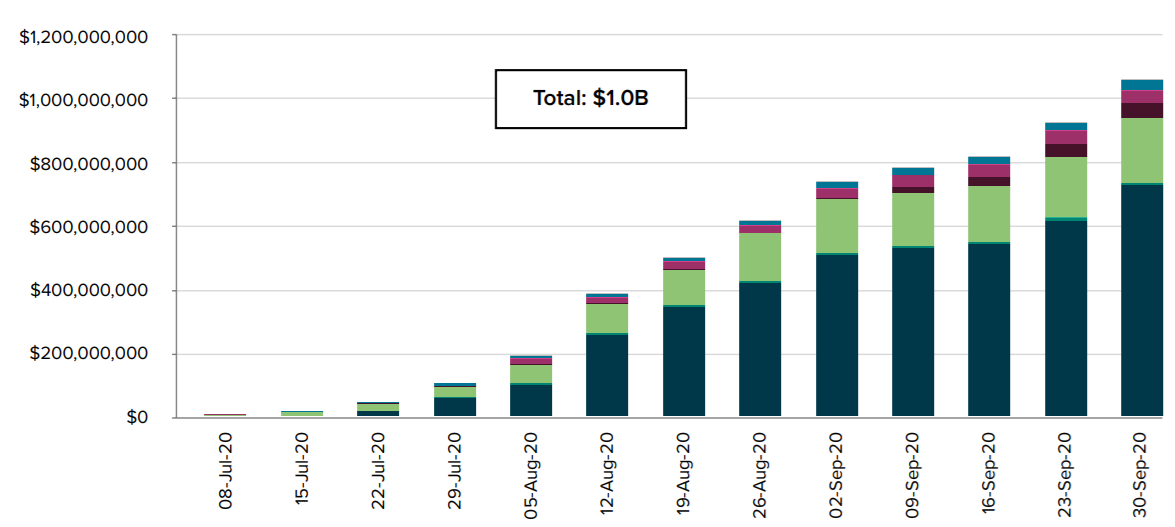
Task: Select dark navy segment of 09-Sep-20 bar
Action: coord(913,332)
